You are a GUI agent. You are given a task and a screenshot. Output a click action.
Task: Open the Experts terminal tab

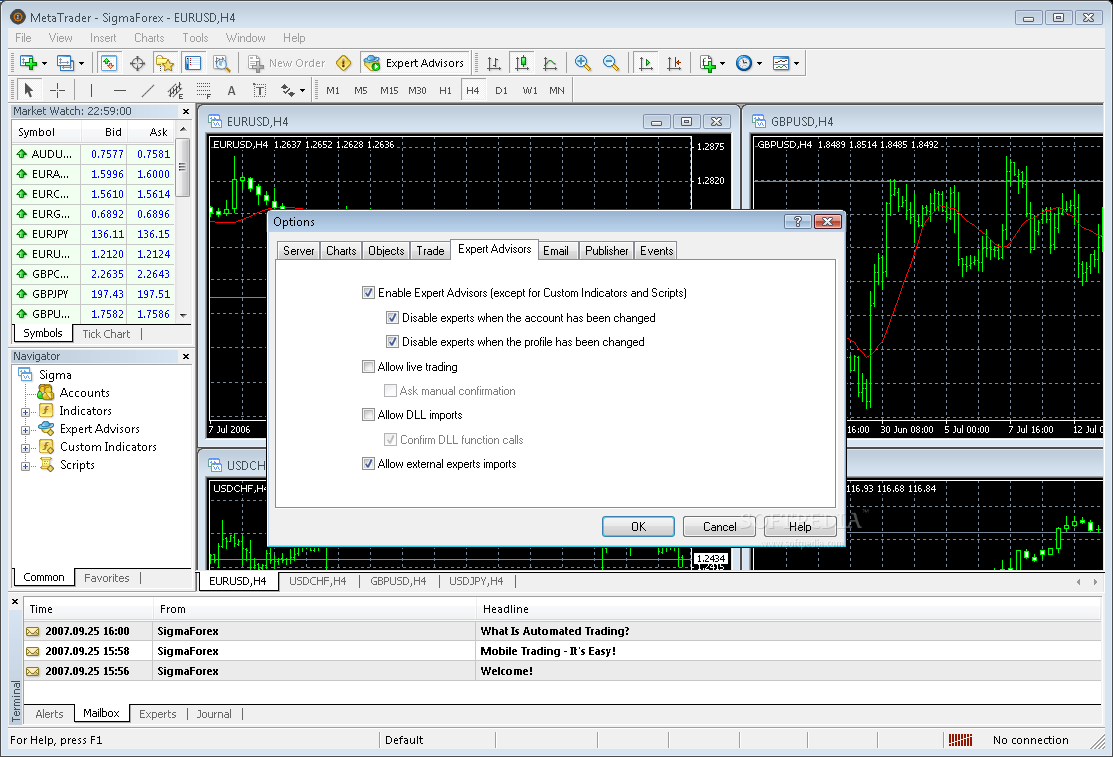click(x=158, y=714)
